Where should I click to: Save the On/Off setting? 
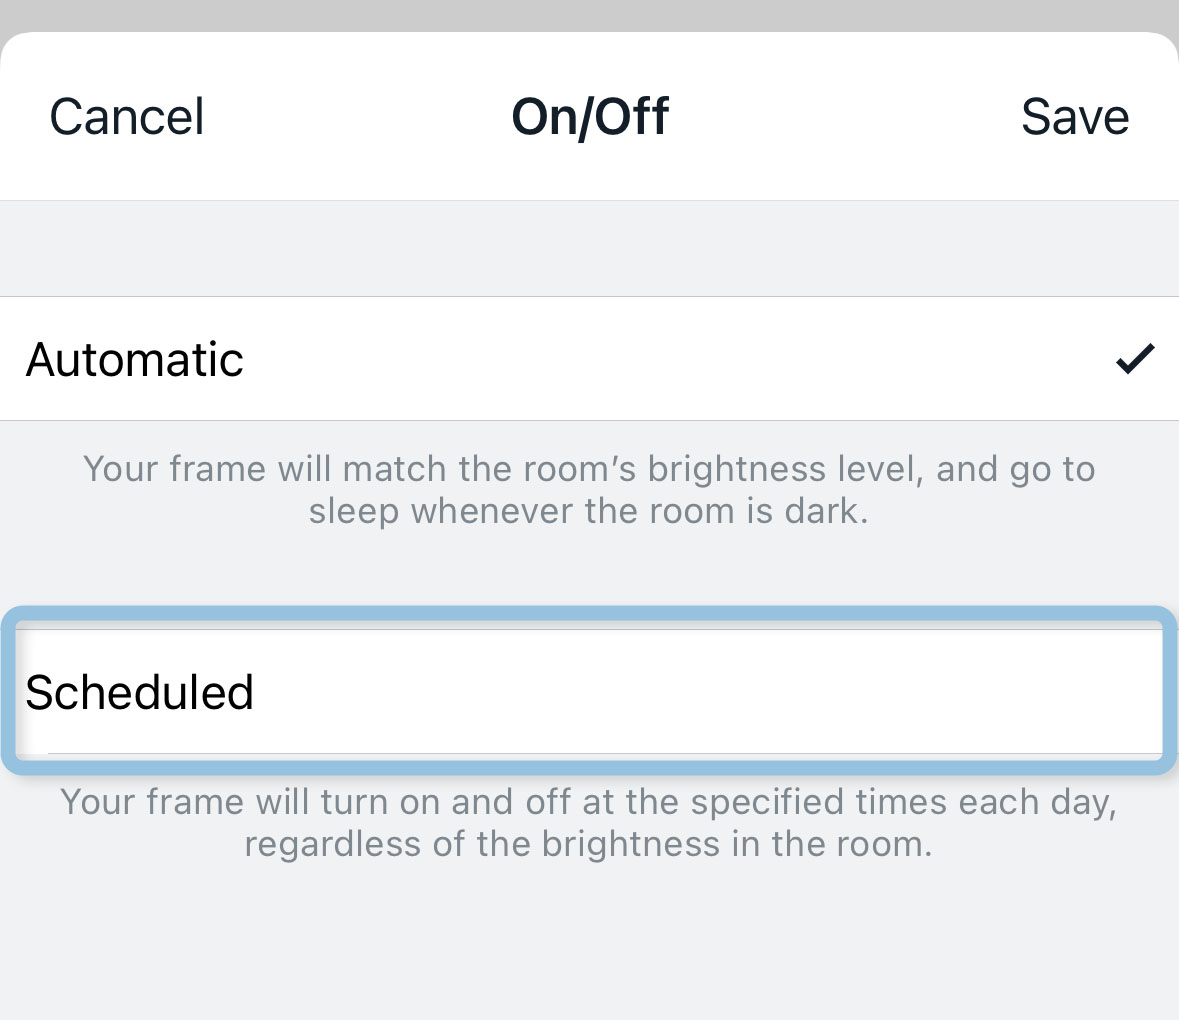click(x=1075, y=117)
